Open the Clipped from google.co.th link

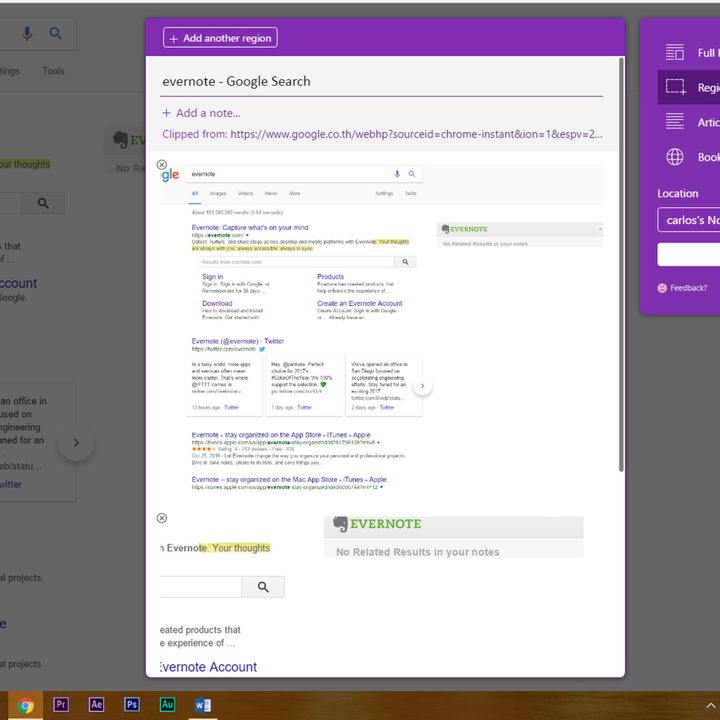pyautogui.click(x=416, y=134)
